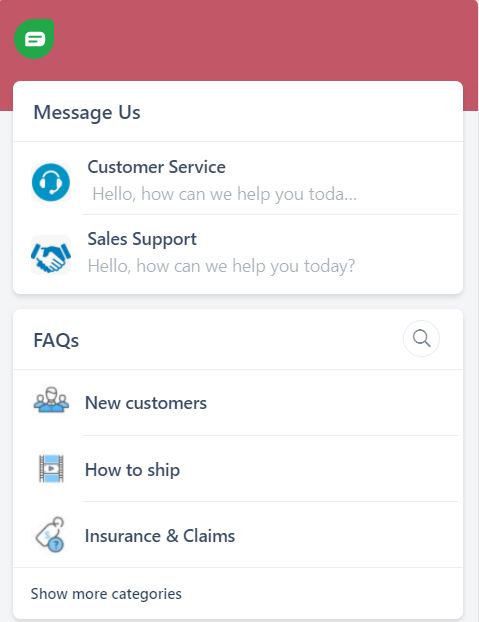The width and height of the screenshot is (479, 622).
Task: Open the Sales Support conversation
Action: (x=238, y=254)
